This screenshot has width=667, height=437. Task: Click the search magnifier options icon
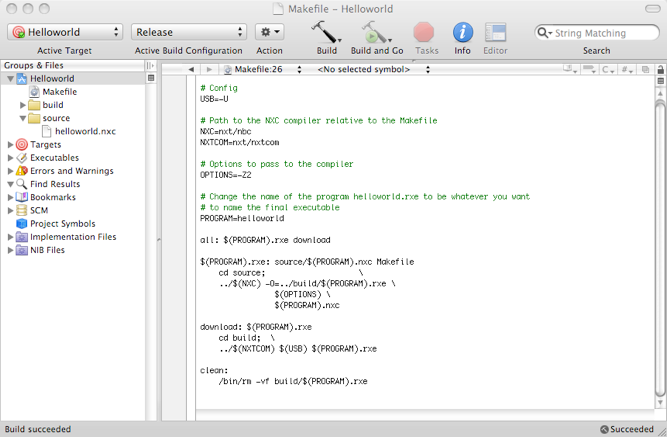pos(544,33)
